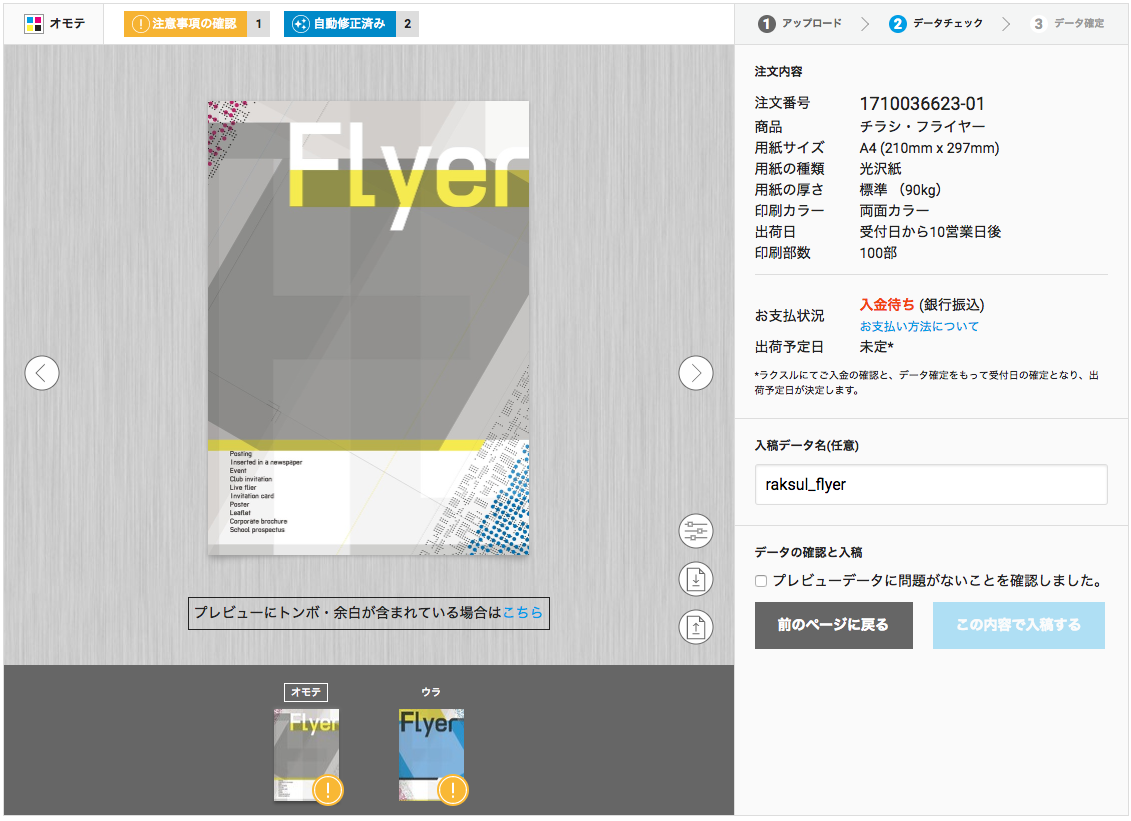Go to step 1 アップロード

pos(799,23)
